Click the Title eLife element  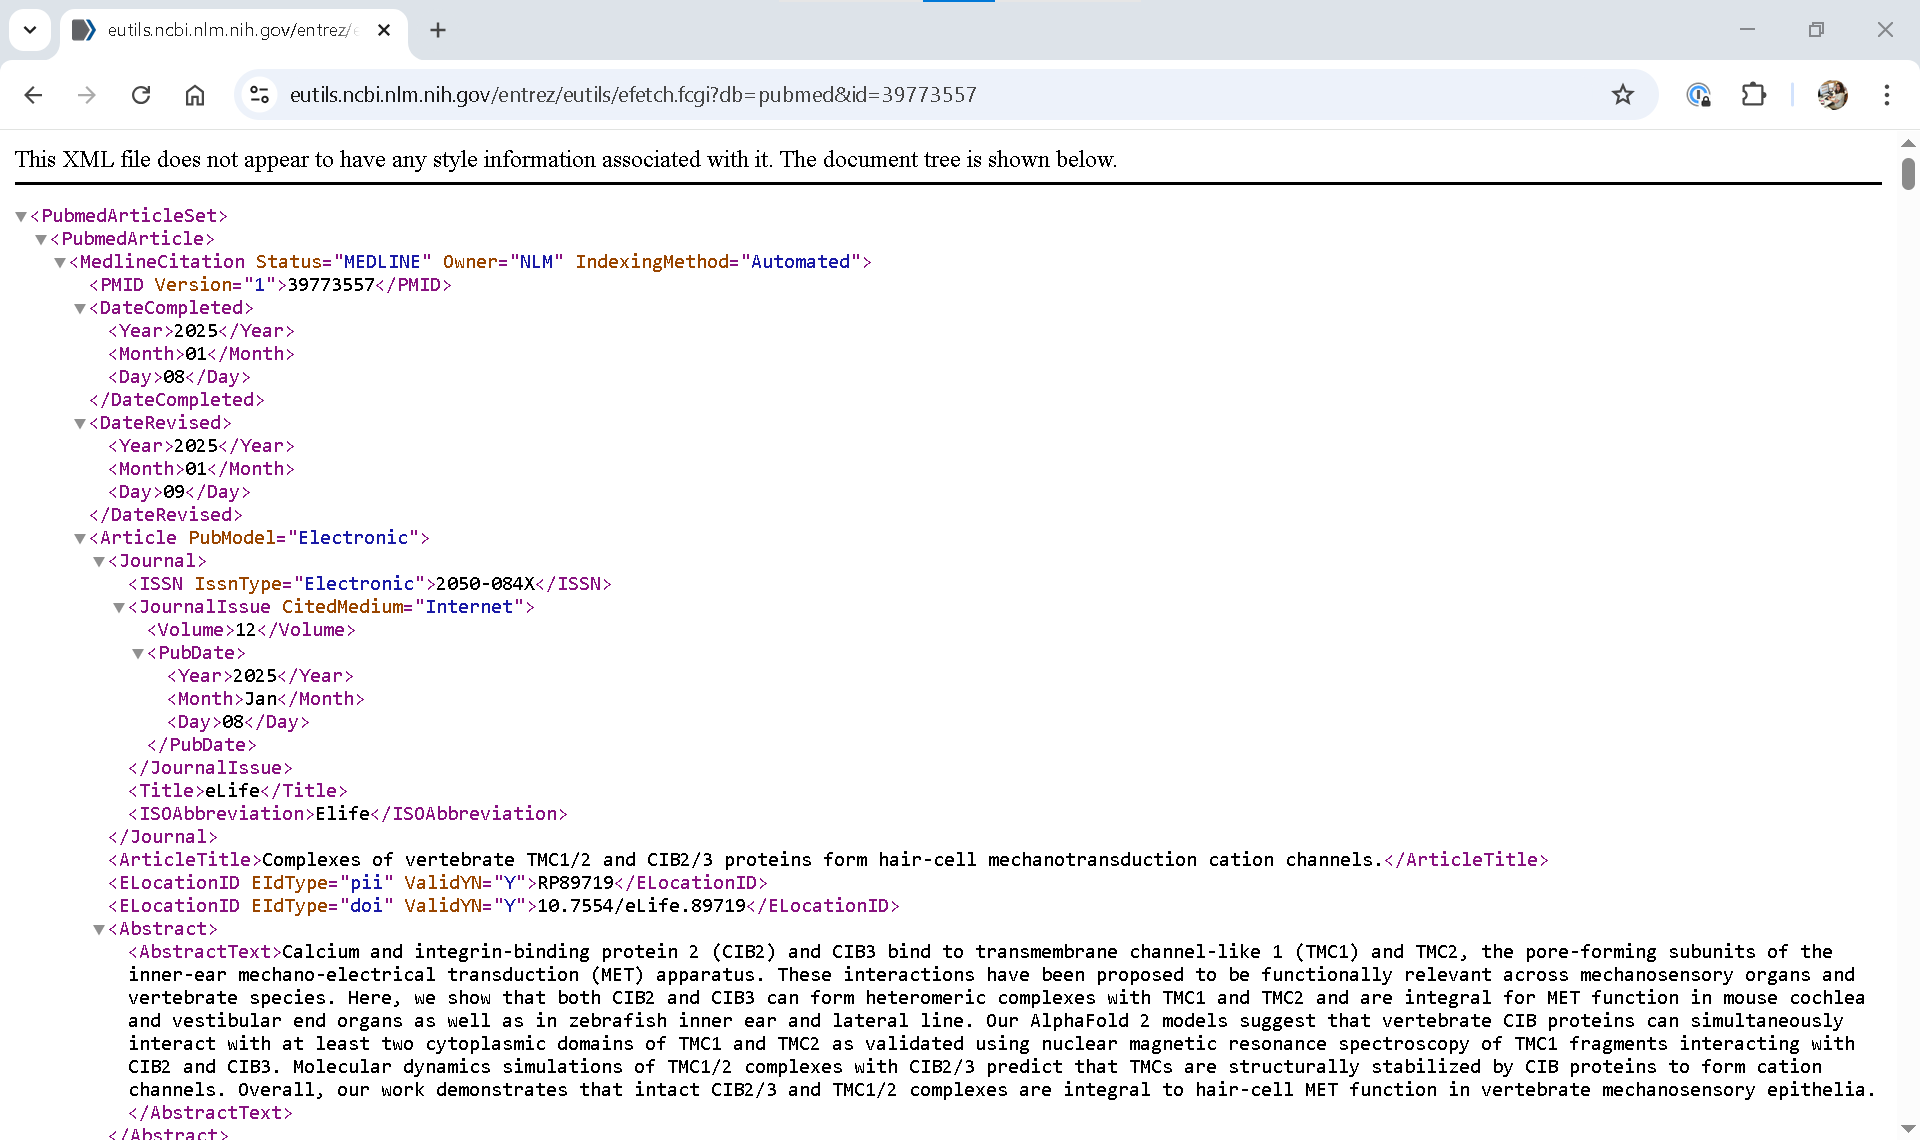click(x=237, y=791)
